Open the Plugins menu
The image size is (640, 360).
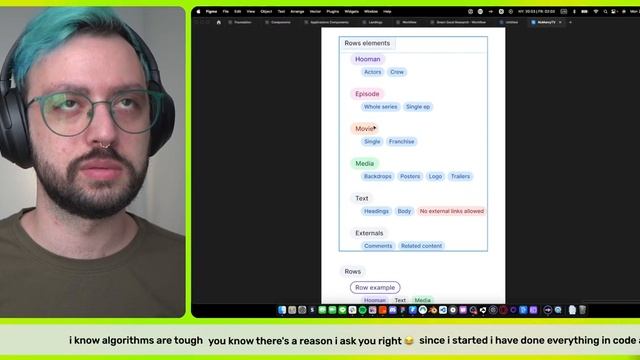333,11
